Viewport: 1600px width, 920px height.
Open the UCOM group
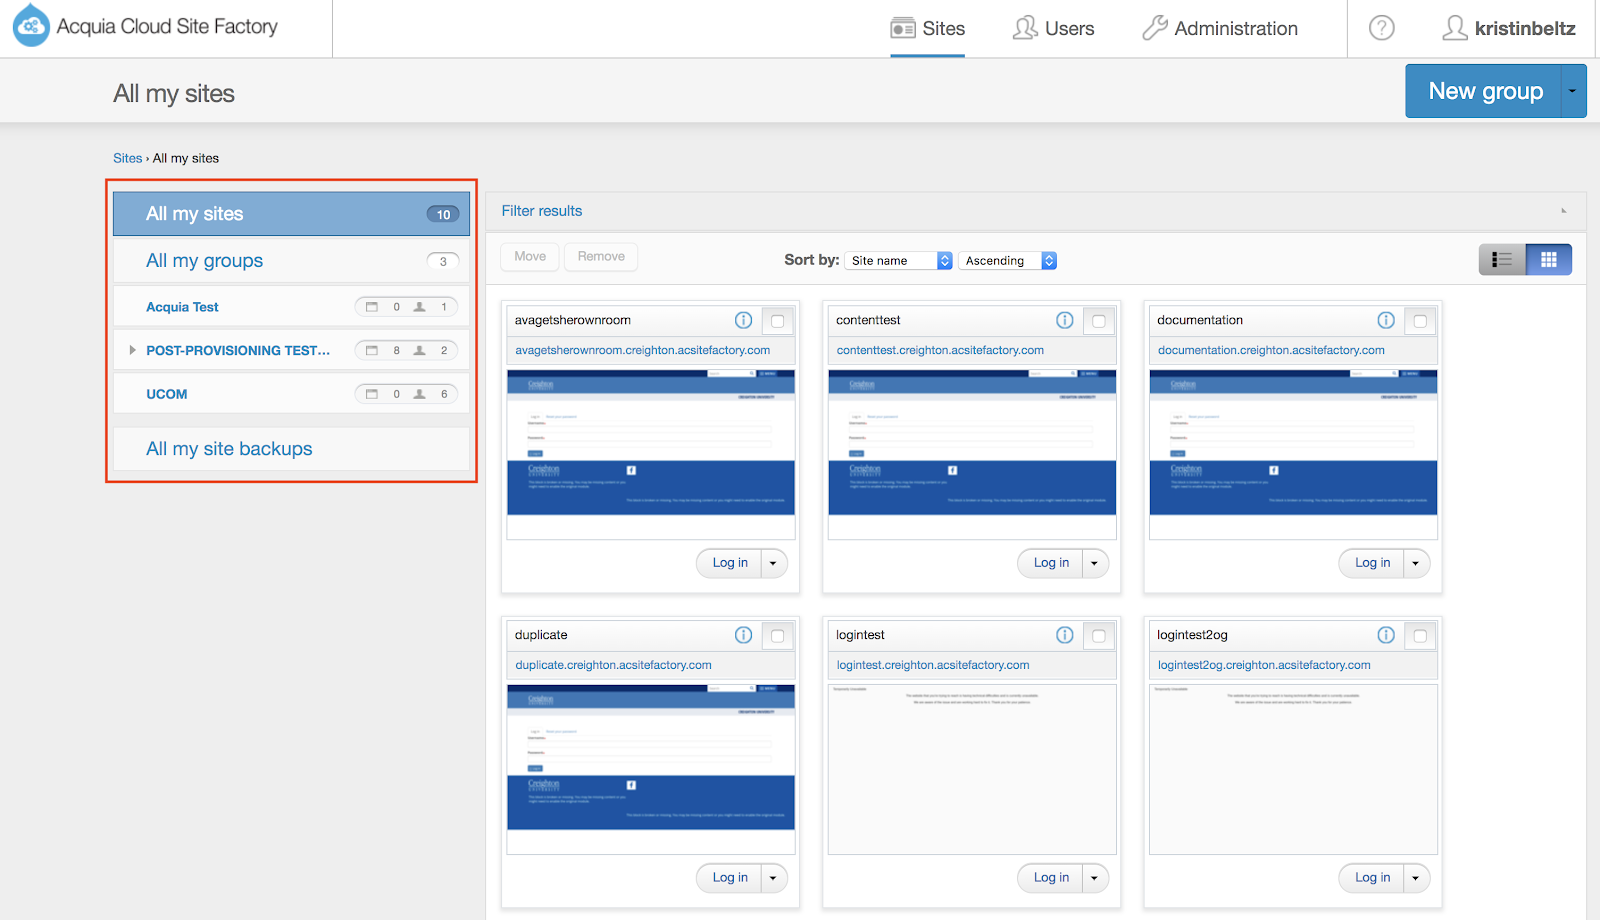coord(167,394)
